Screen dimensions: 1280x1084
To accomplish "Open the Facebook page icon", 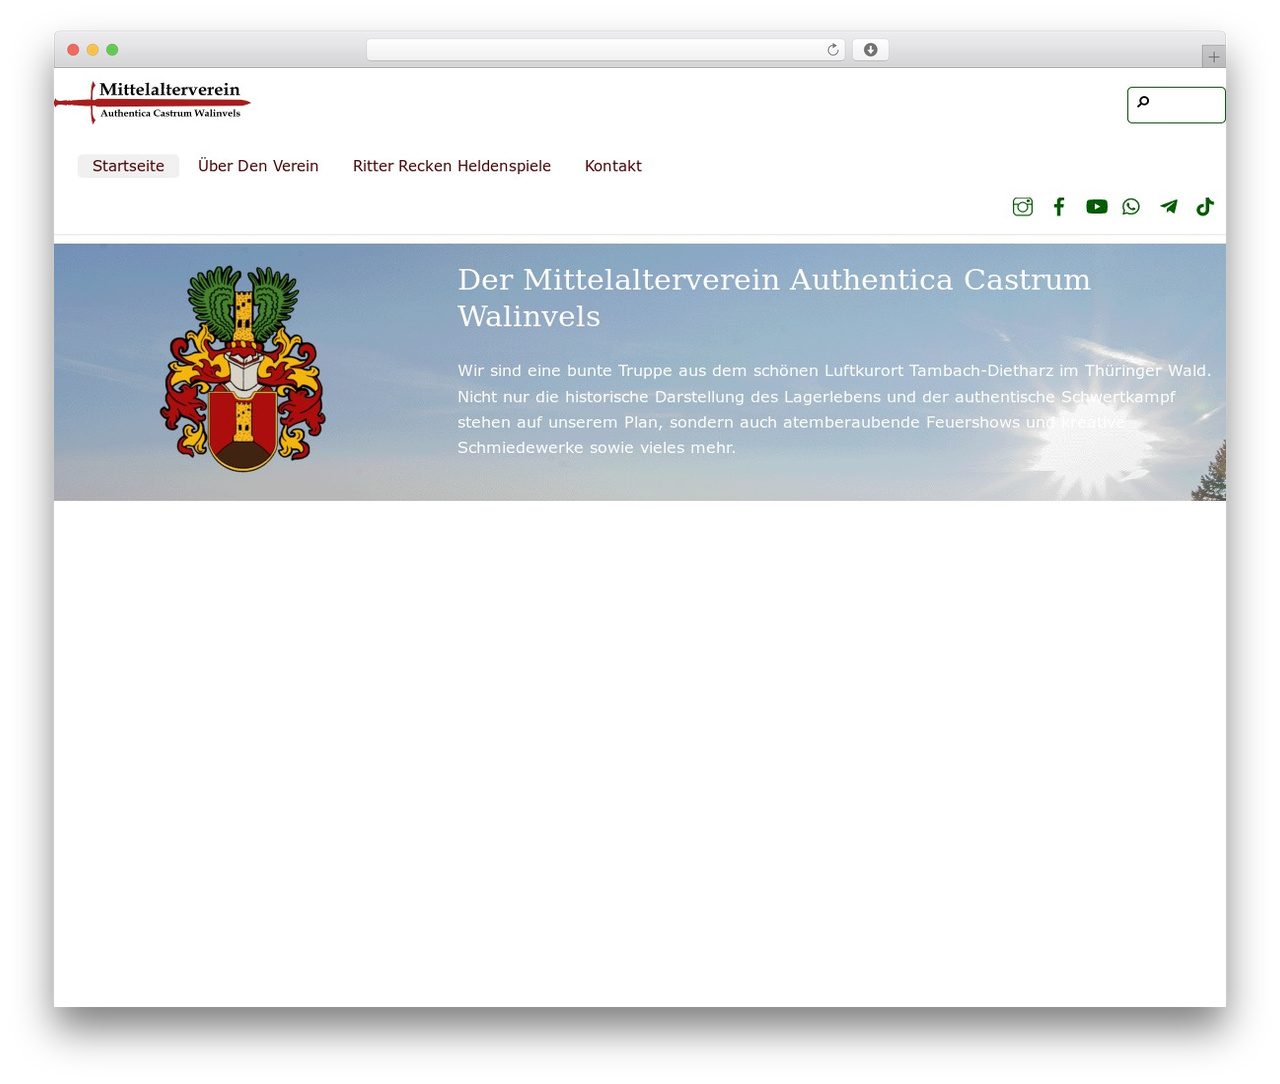I will tap(1059, 207).
